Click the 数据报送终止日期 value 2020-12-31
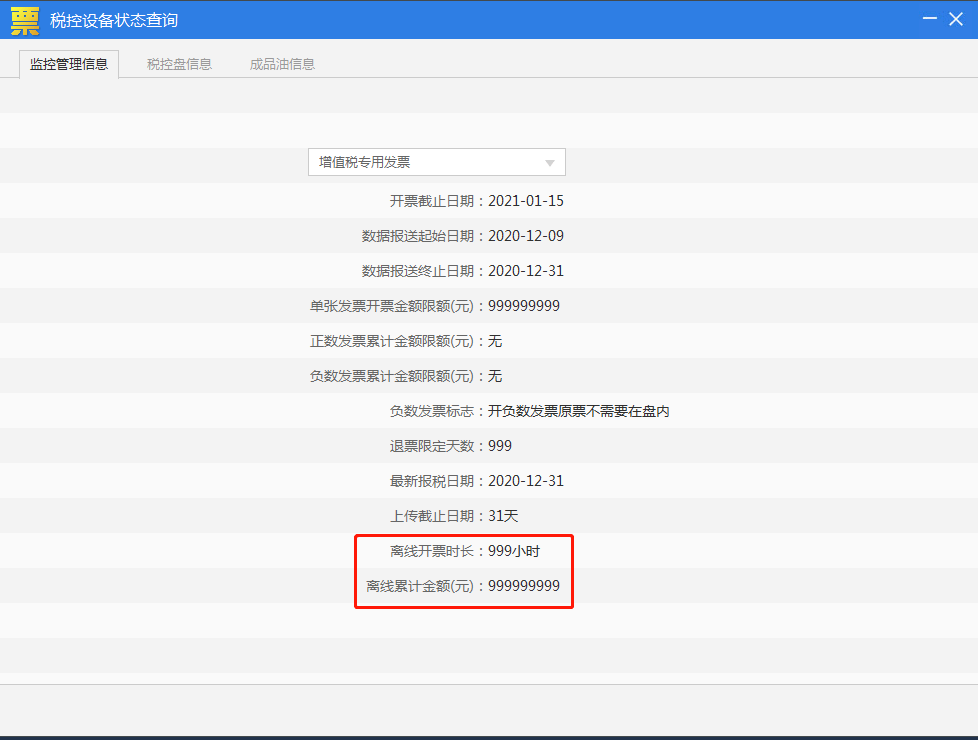The height and width of the screenshot is (740, 978). pos(526,271)
